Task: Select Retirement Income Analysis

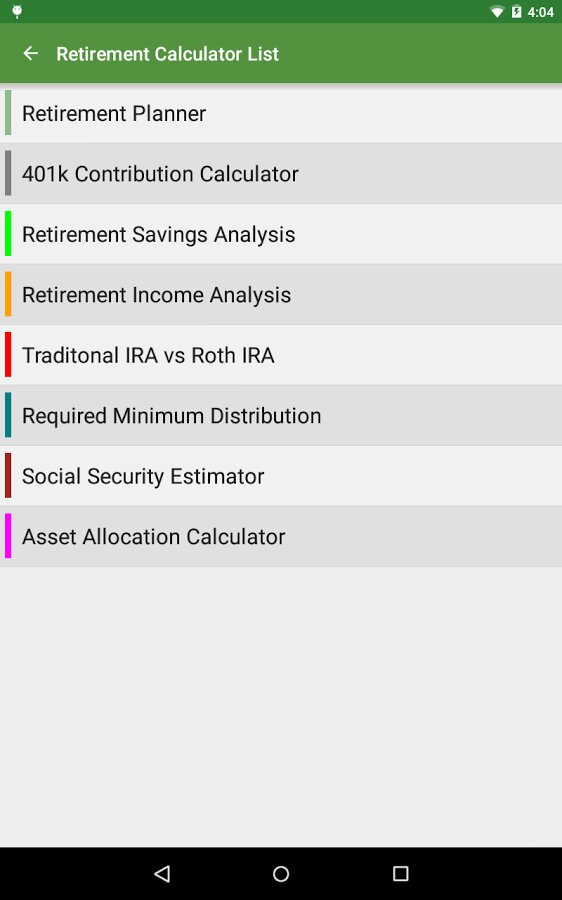Action: pos(281,294)
